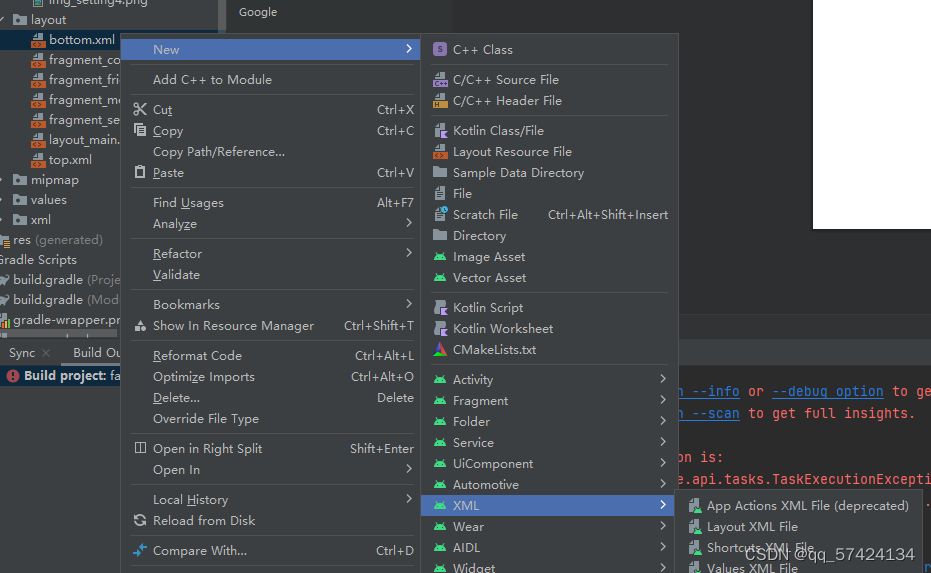Open the New submenu
Screen dimensions: 931x573
[x=270, y=49]
